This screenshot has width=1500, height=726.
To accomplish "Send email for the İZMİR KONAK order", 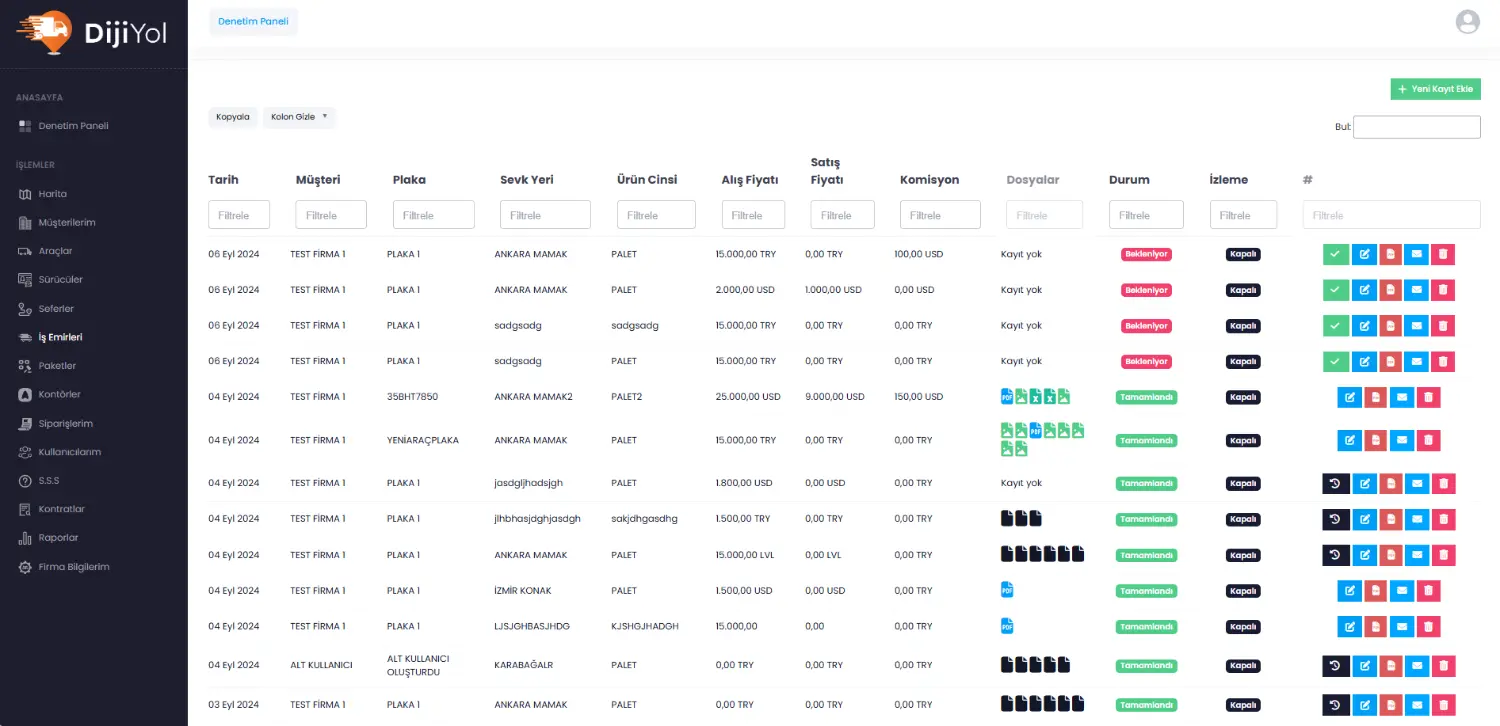I will [1402, 591].
